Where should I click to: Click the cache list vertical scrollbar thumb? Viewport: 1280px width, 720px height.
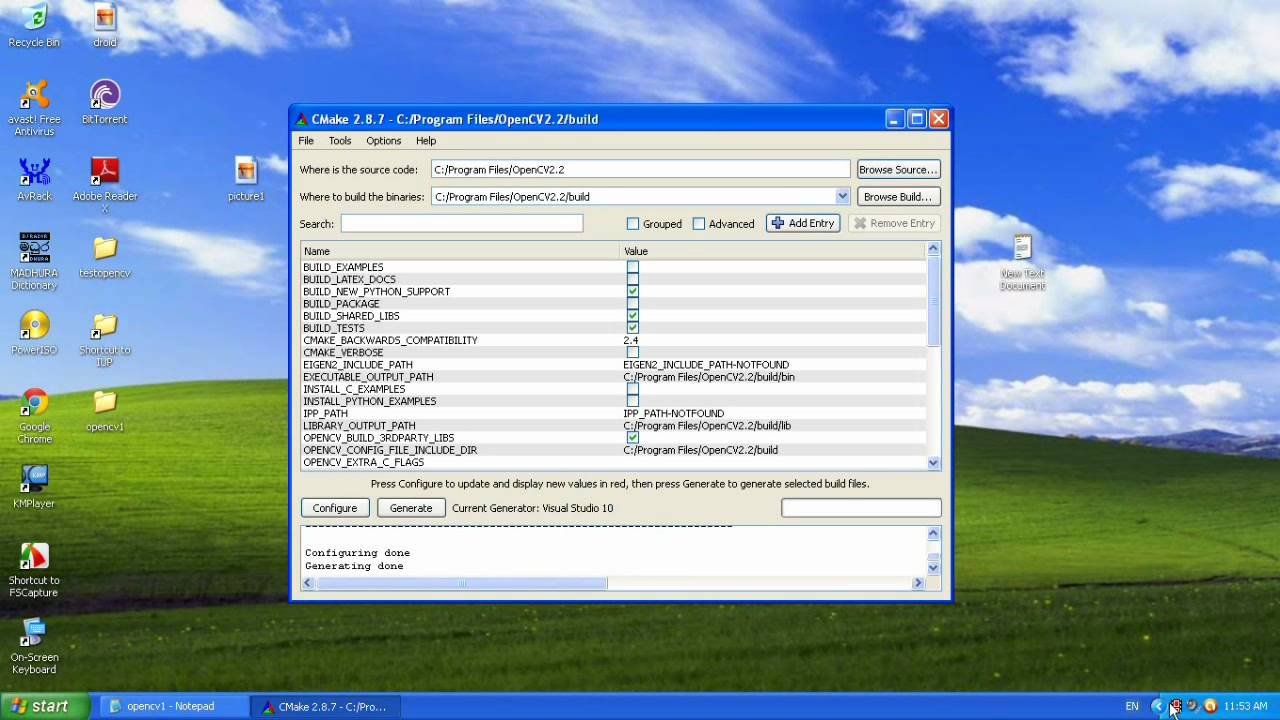tap(933, 302)
